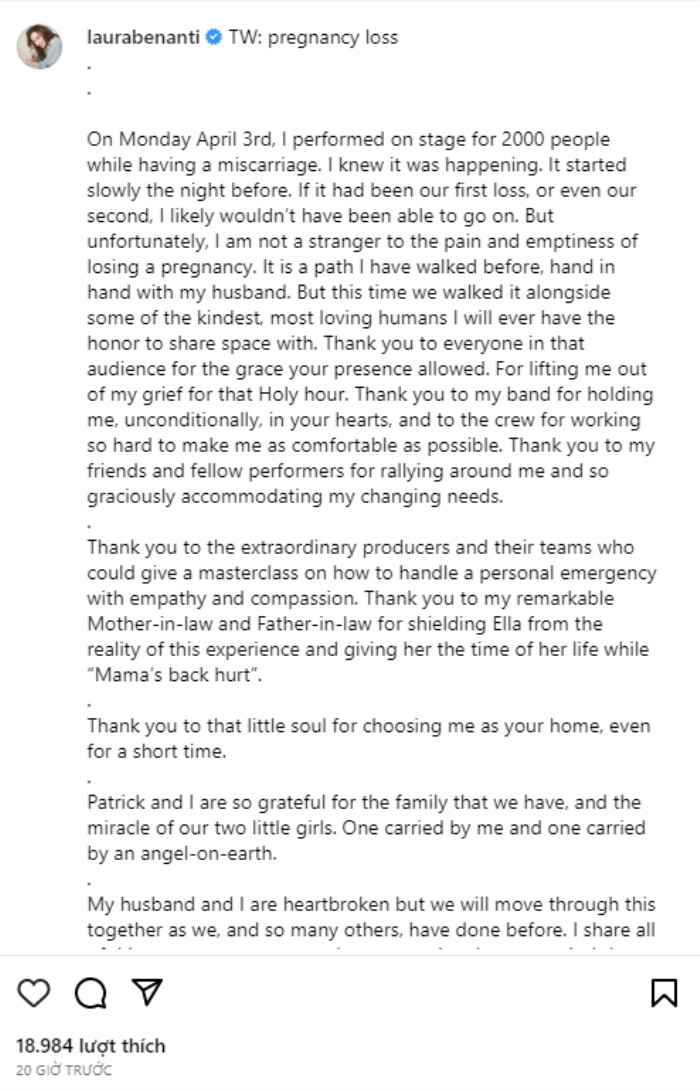Click the line "My husband and I are heartbroken"
Image resolution: width=700 pixels, height=1091 pixels.
click(371, 904)
